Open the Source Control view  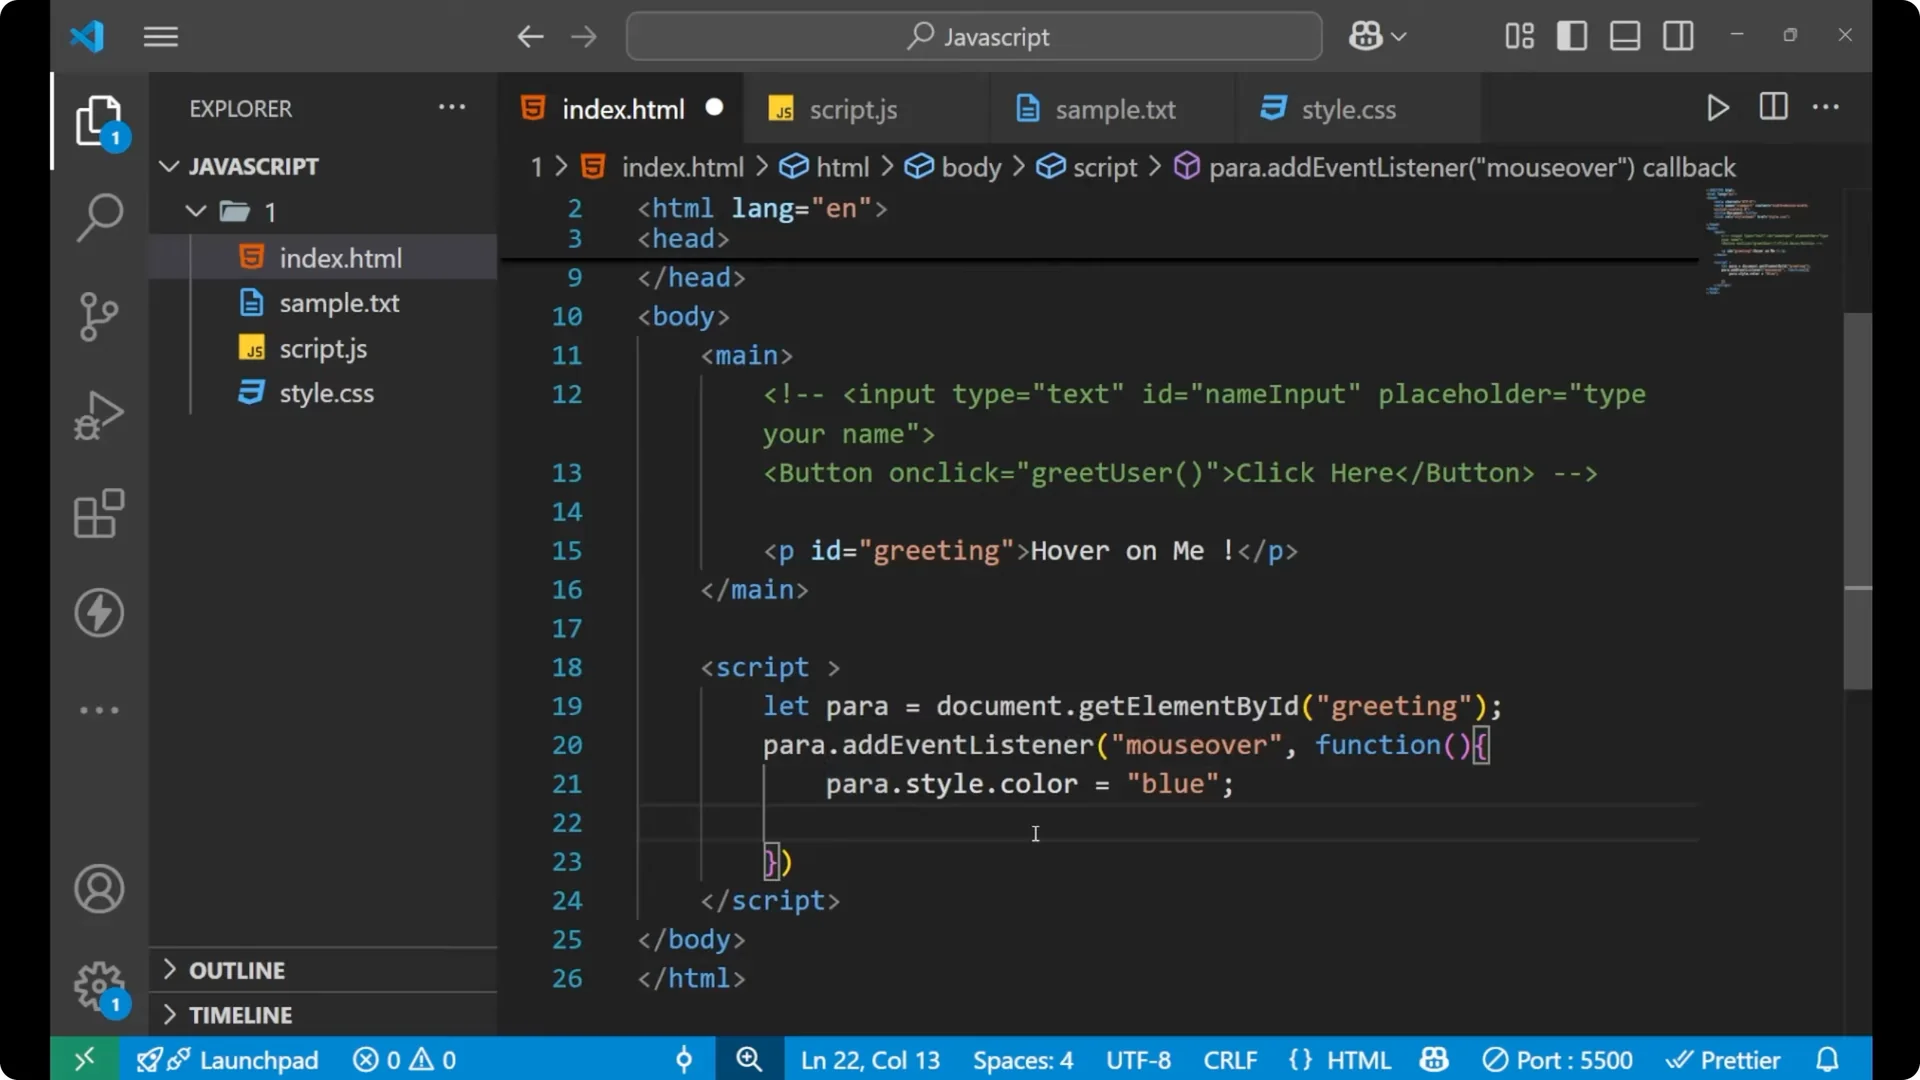[x=99, y=316]
